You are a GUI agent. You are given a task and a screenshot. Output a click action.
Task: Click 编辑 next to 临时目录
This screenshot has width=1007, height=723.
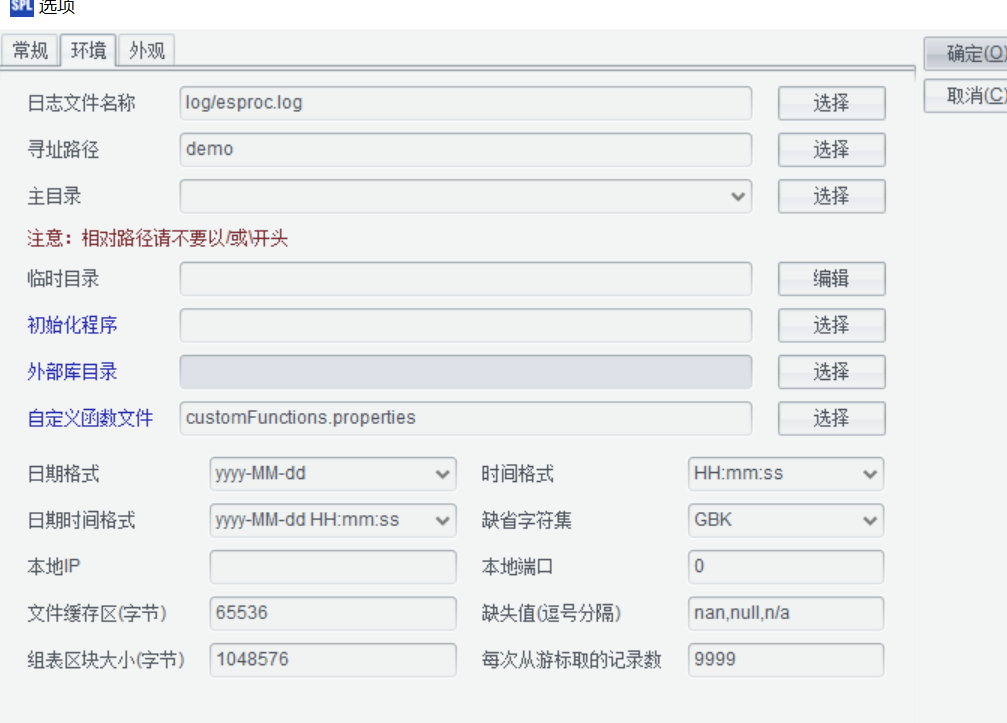click(x=831, y=278)
